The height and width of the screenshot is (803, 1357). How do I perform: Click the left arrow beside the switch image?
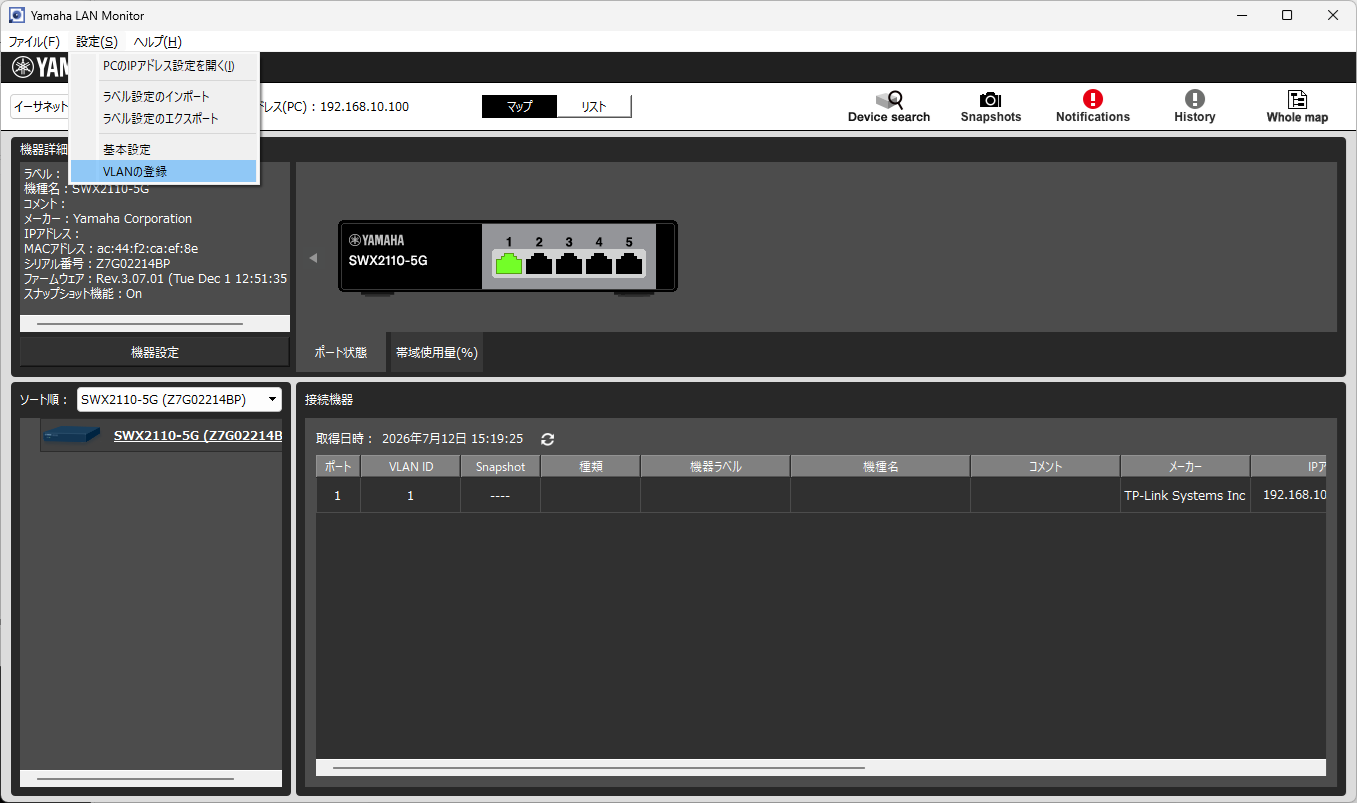pos(313,258)
